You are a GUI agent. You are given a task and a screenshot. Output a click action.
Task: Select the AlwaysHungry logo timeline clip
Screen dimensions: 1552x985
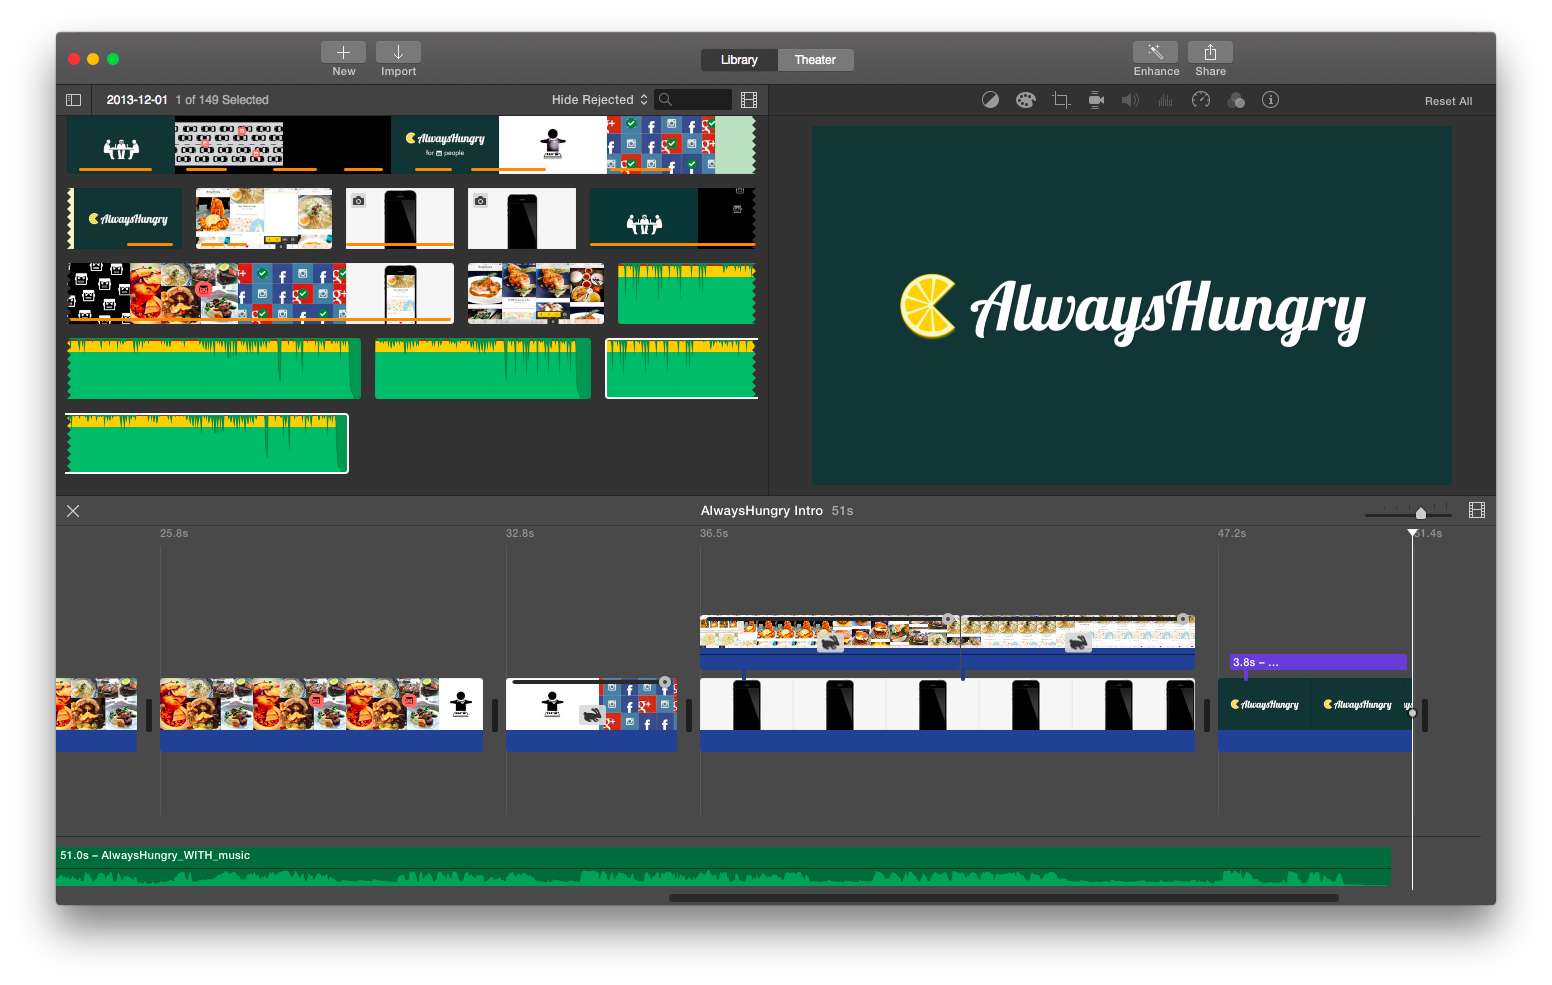pos(1314,714)
